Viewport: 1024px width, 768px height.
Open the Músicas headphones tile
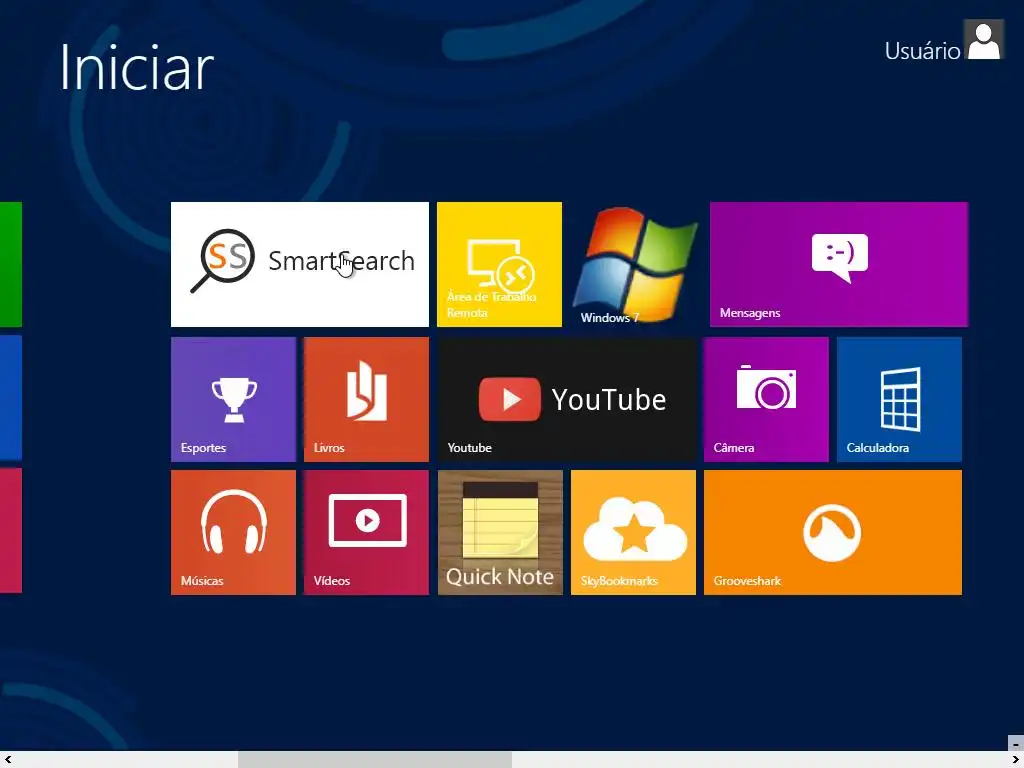point(233,532)
